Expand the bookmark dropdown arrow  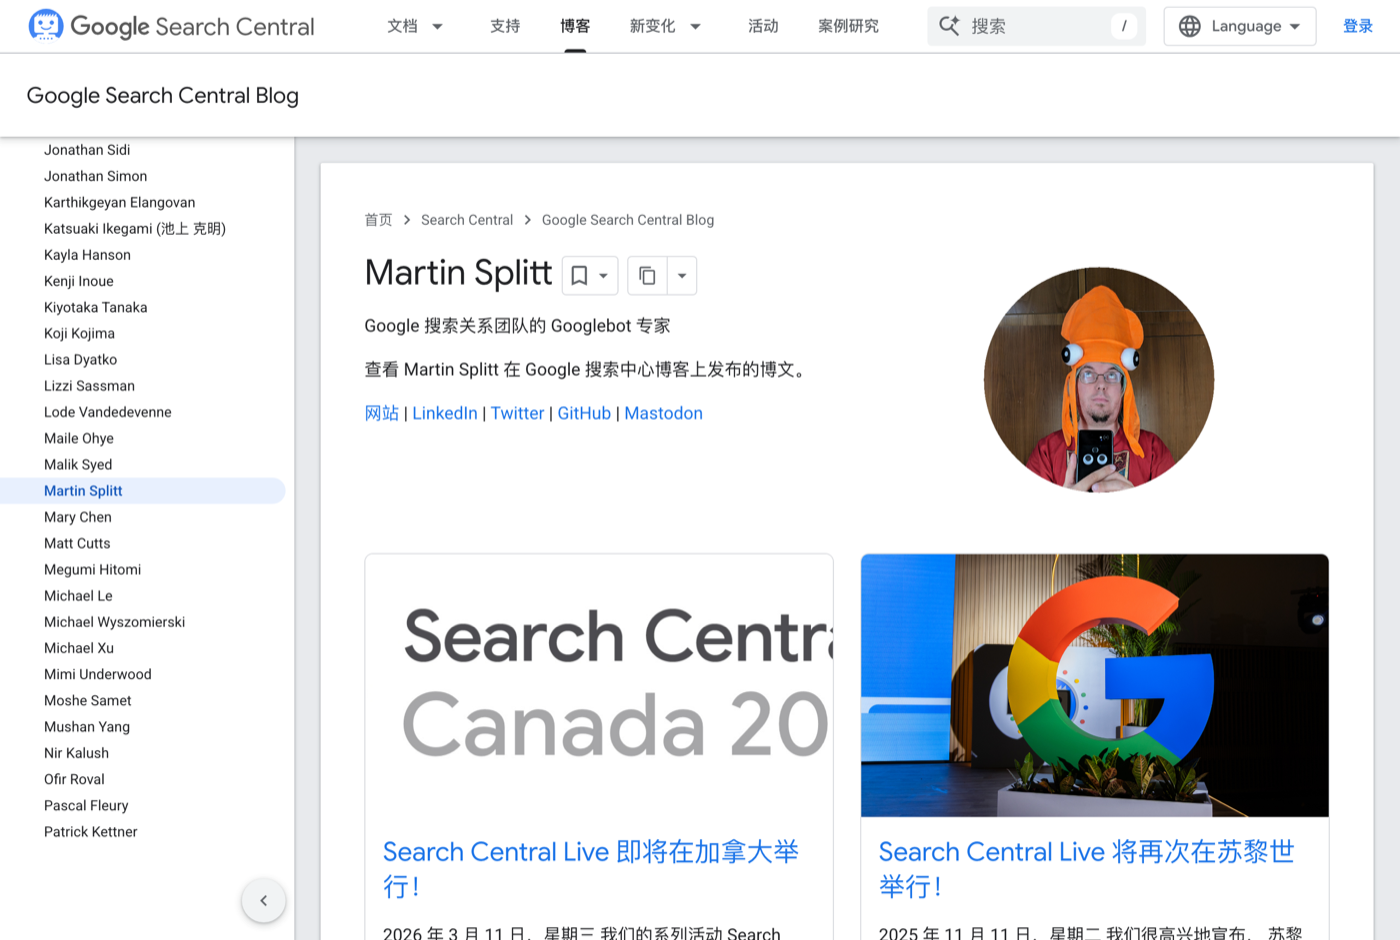[603, 275]
